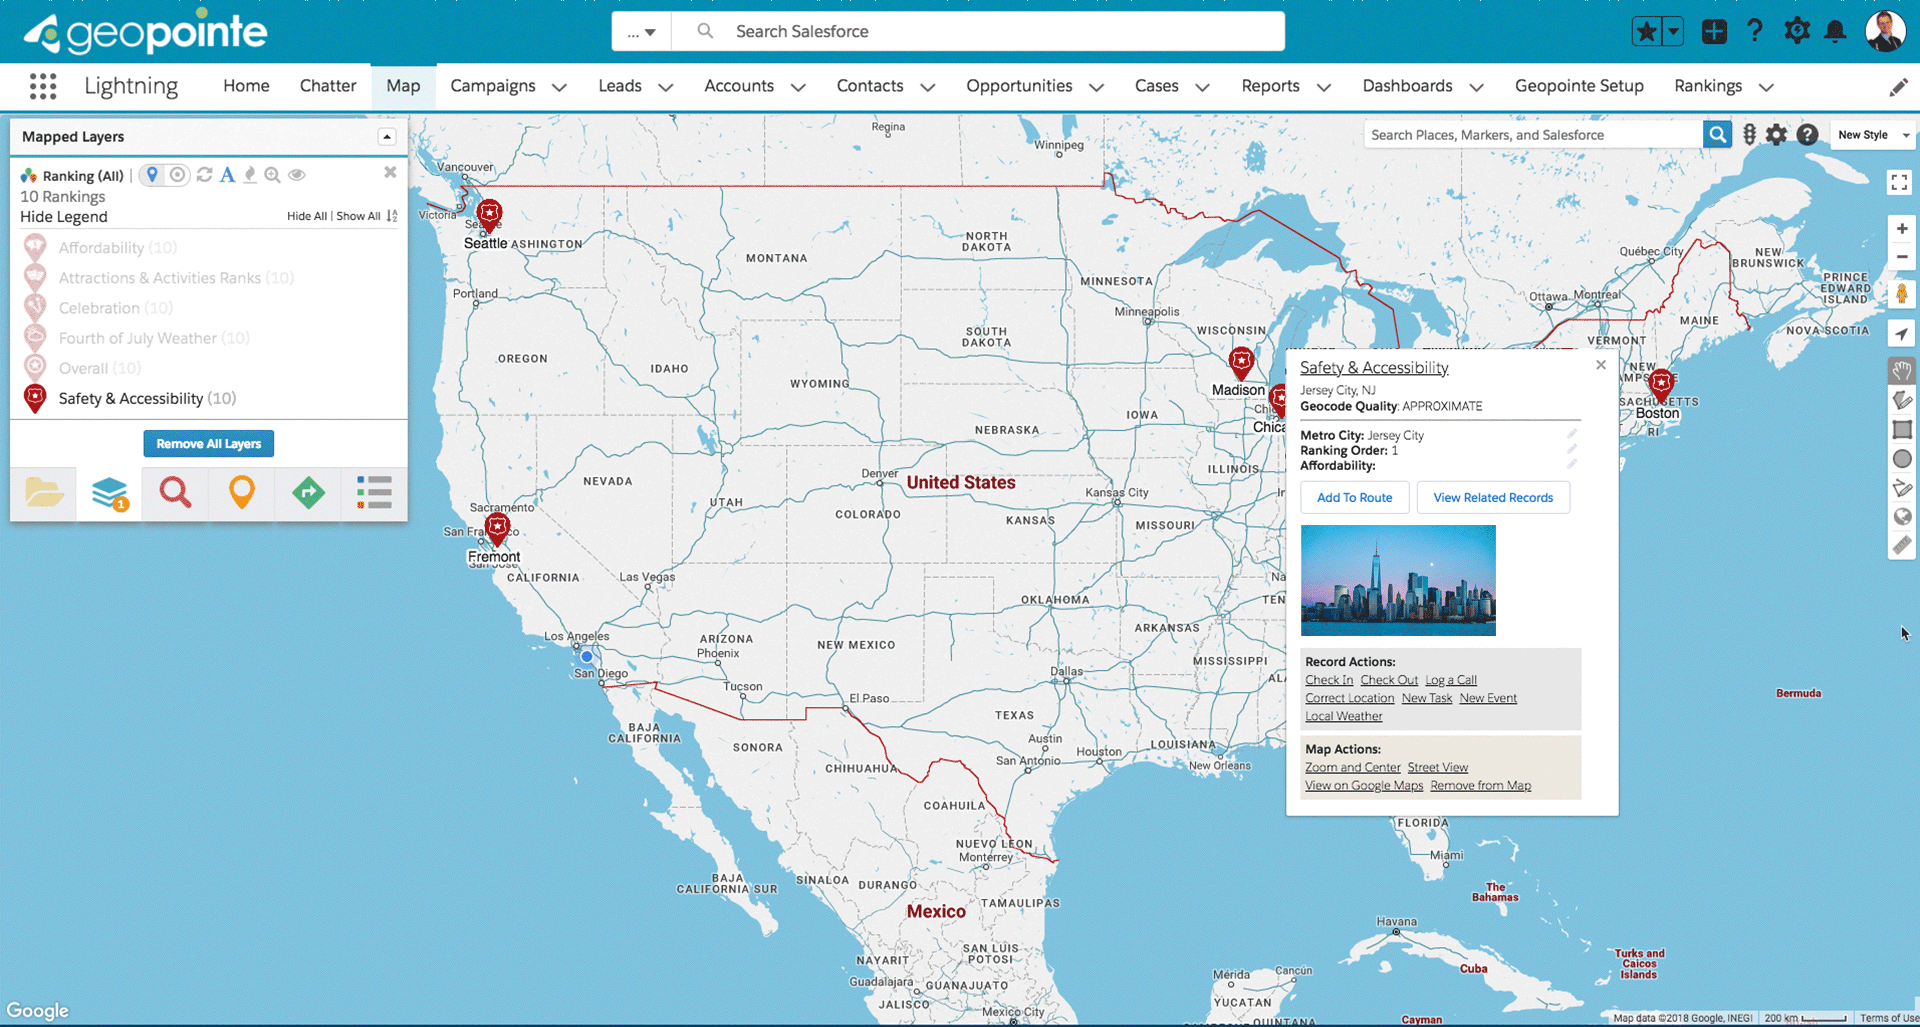The height and width of the screenshot is (1027, 1920).
Task: Open the Reports tab
Action: (x=1270, y=86)
